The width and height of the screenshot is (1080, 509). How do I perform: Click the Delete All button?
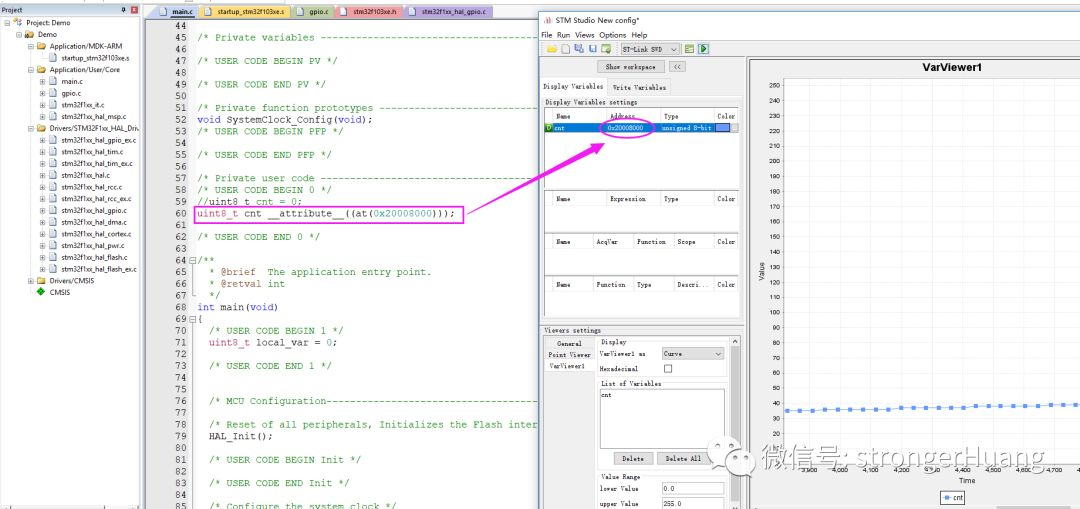[682, 458]
